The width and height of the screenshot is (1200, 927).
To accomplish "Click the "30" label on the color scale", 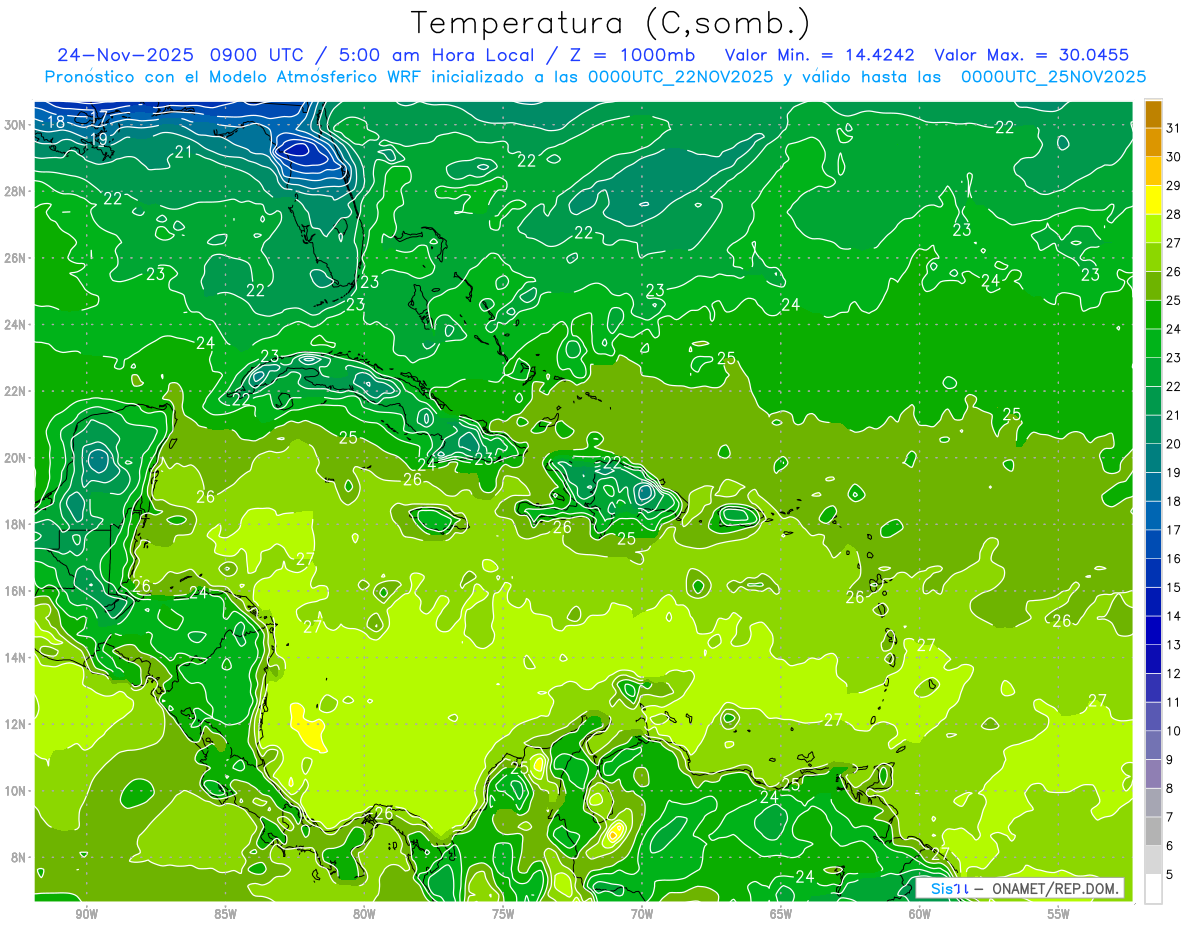I will click(x=1173, y=157).
